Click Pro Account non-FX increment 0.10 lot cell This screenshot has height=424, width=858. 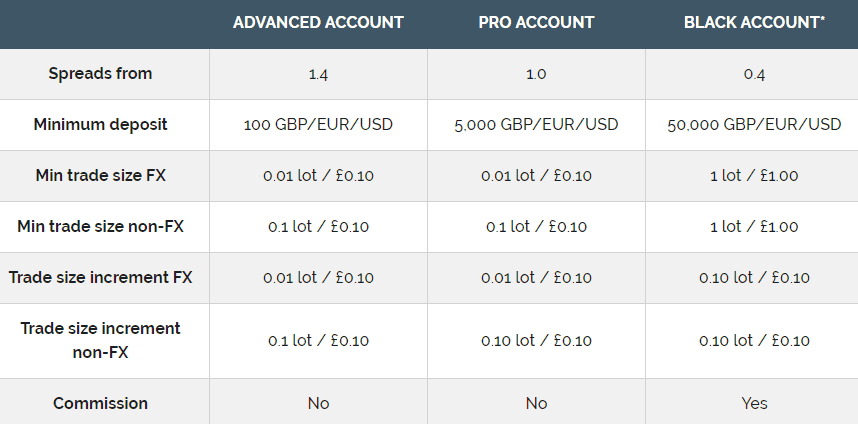pyautogui.click(x=536, y=341)
